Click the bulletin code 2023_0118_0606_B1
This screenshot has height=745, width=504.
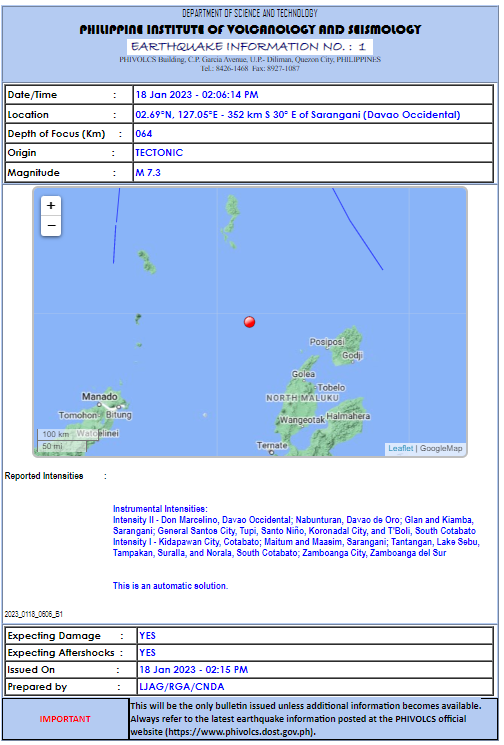33,614
